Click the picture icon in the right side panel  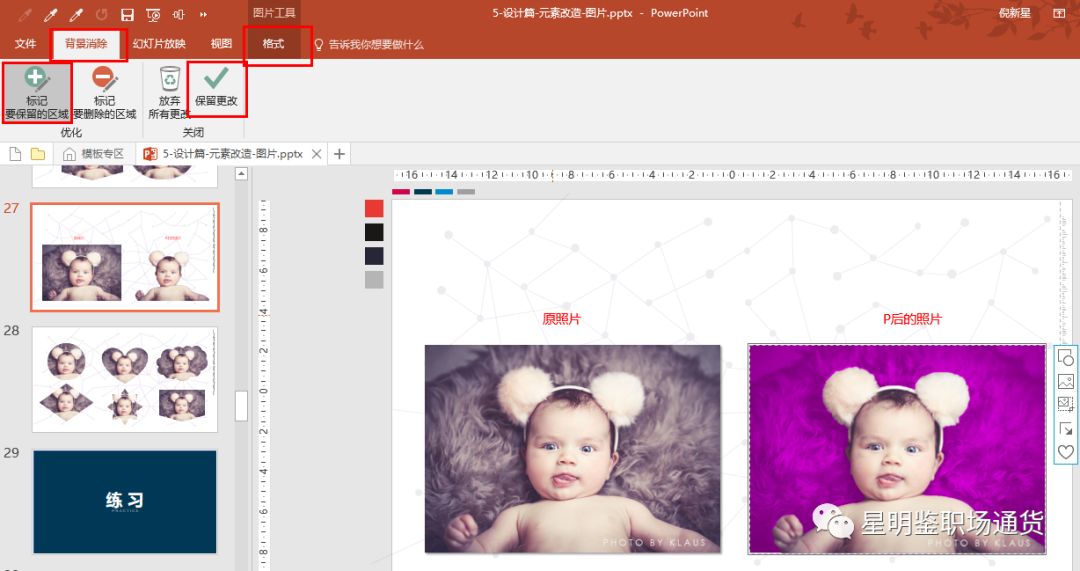(1066, 381)
